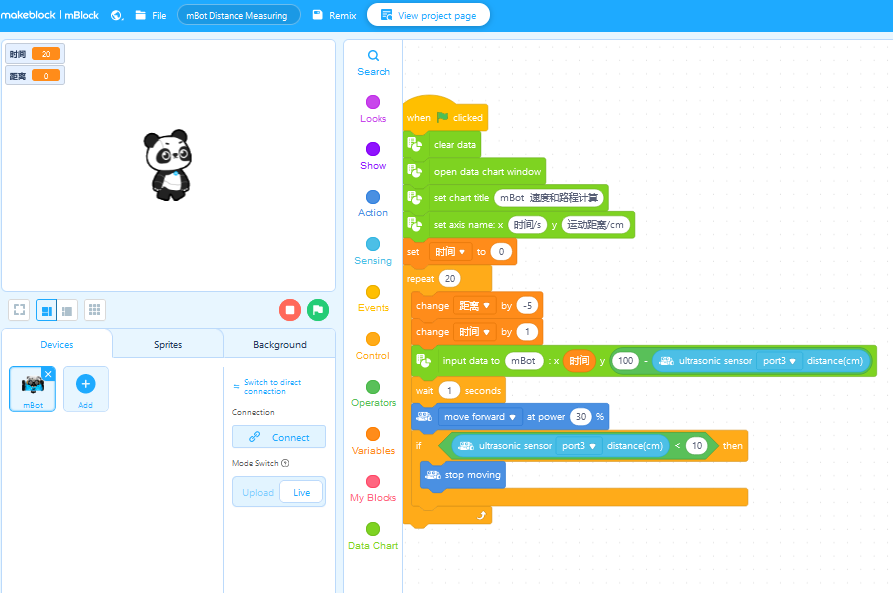Add a new device
The image size is (893, 593).
(x=85, y=388)
